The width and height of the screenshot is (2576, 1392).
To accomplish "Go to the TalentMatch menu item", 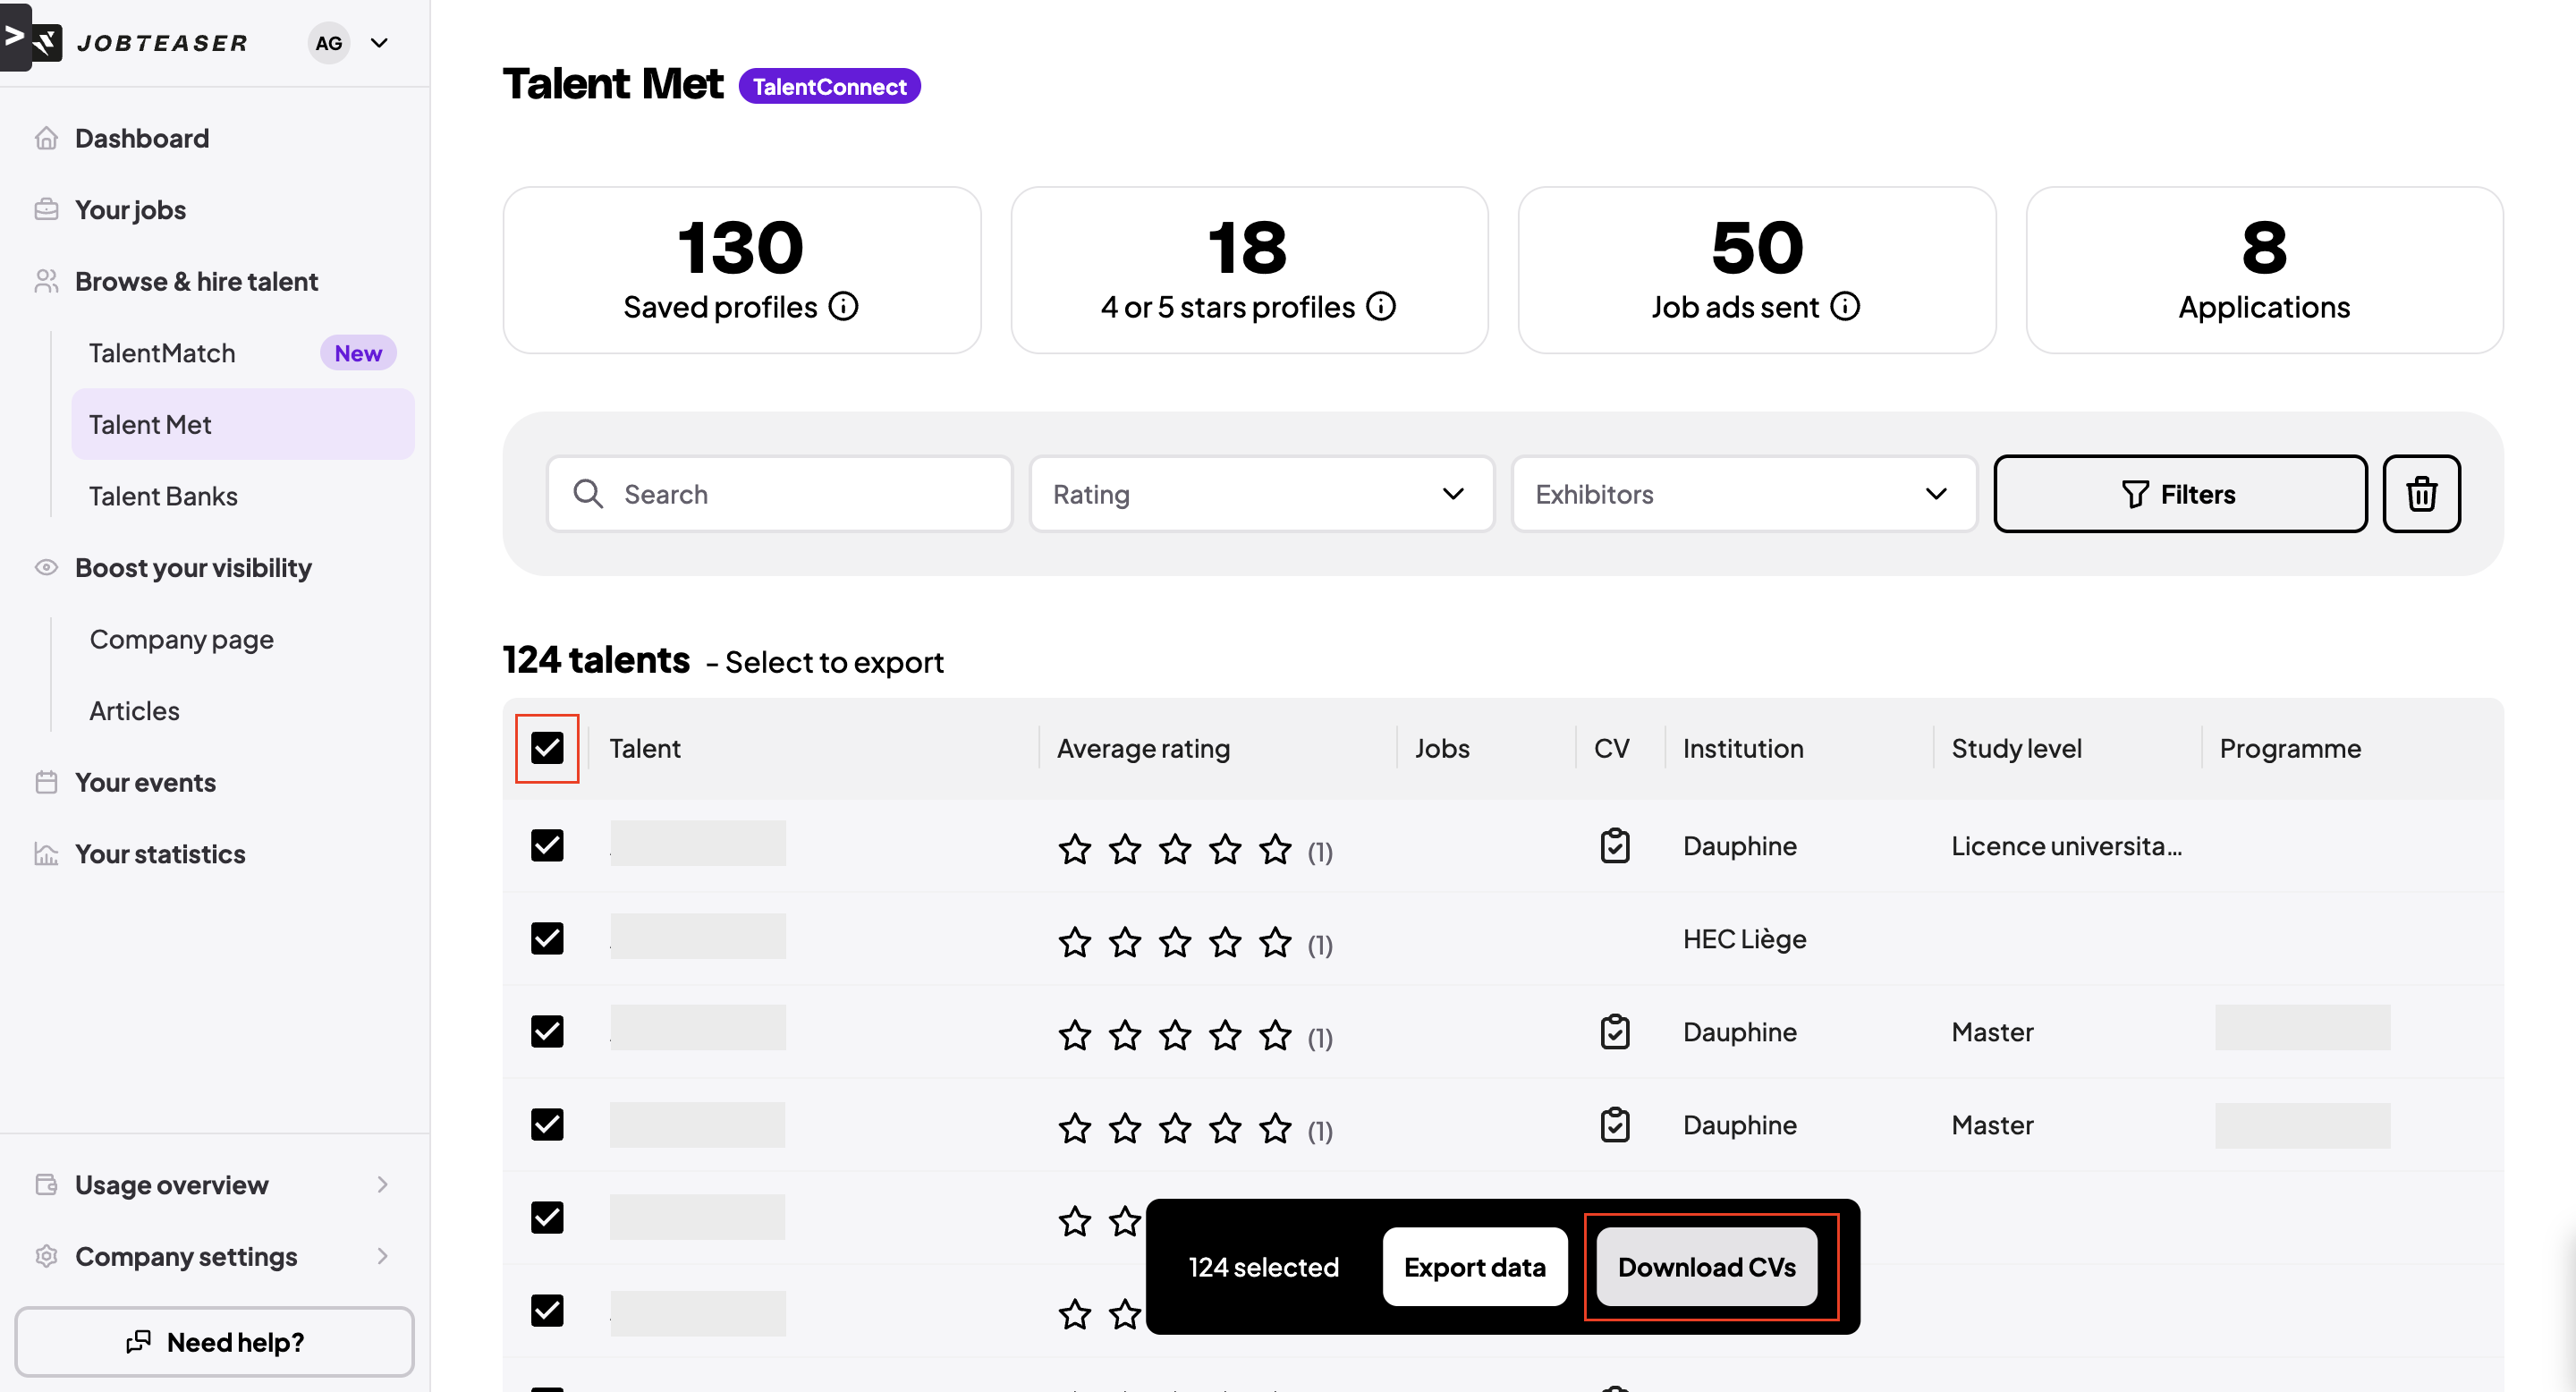I will (x=163, y=353).
